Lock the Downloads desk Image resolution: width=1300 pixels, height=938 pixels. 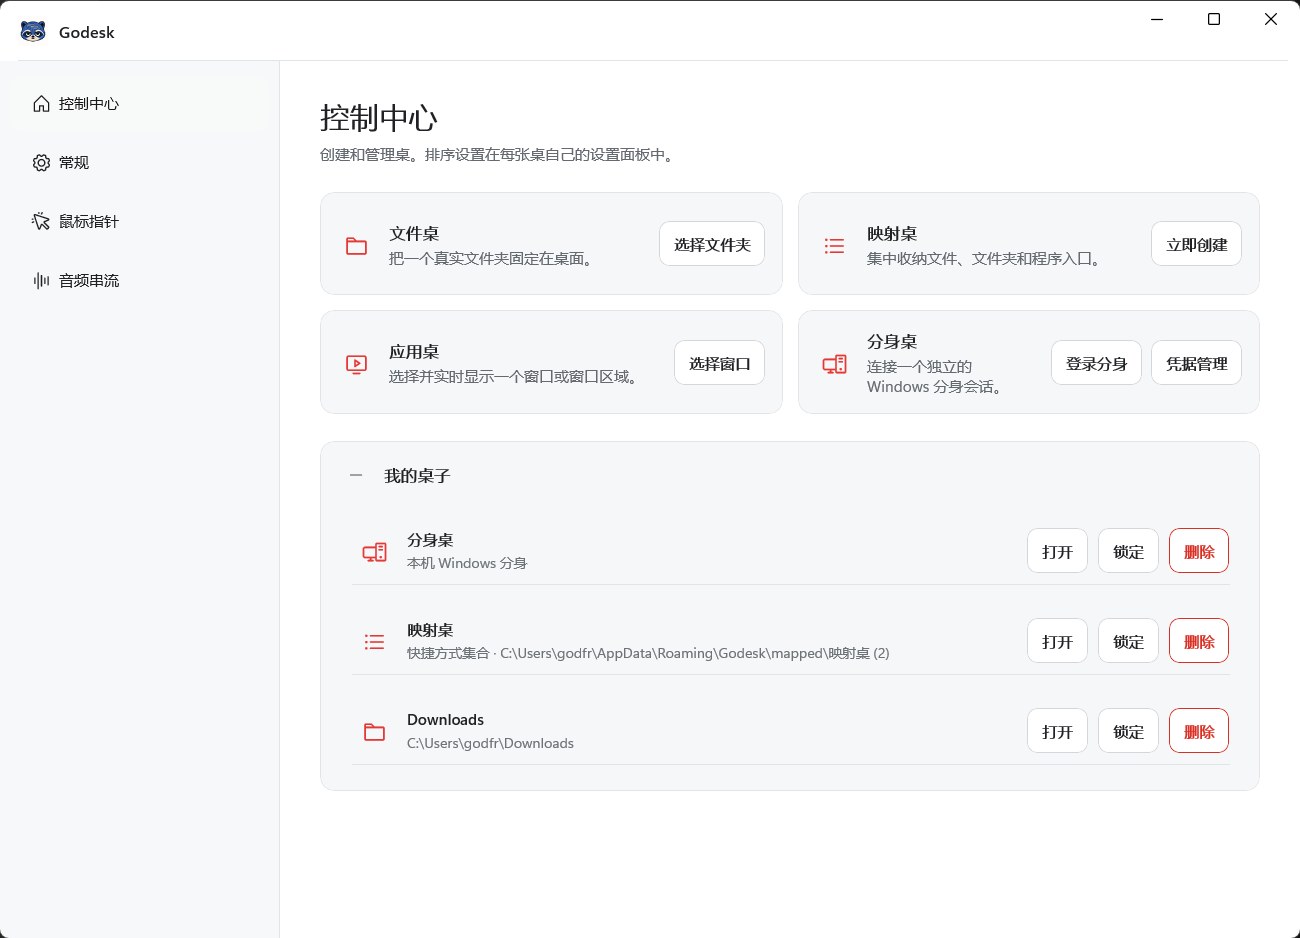pos(1128,731)
